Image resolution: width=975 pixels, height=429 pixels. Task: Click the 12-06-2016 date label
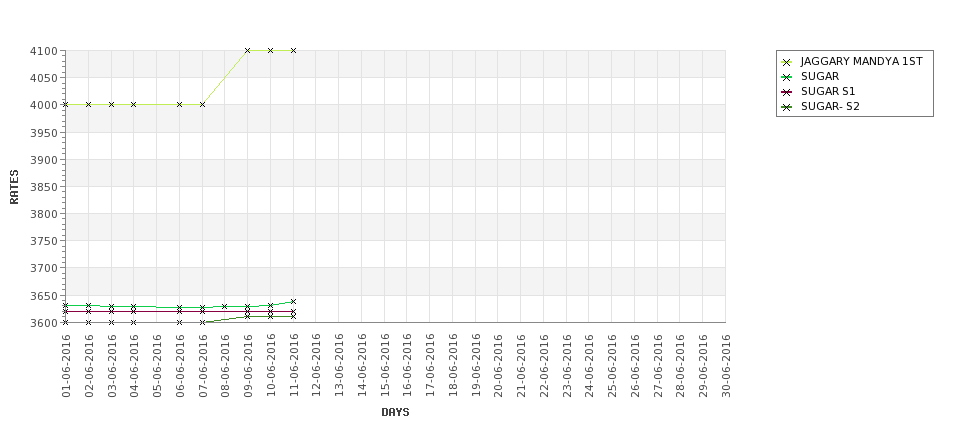point(317,366)
